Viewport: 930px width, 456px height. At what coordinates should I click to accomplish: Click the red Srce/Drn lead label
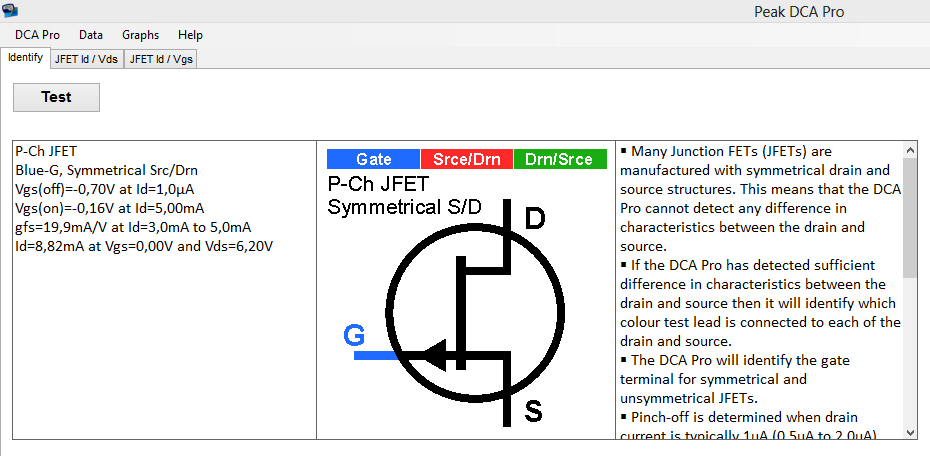point(467,159)
